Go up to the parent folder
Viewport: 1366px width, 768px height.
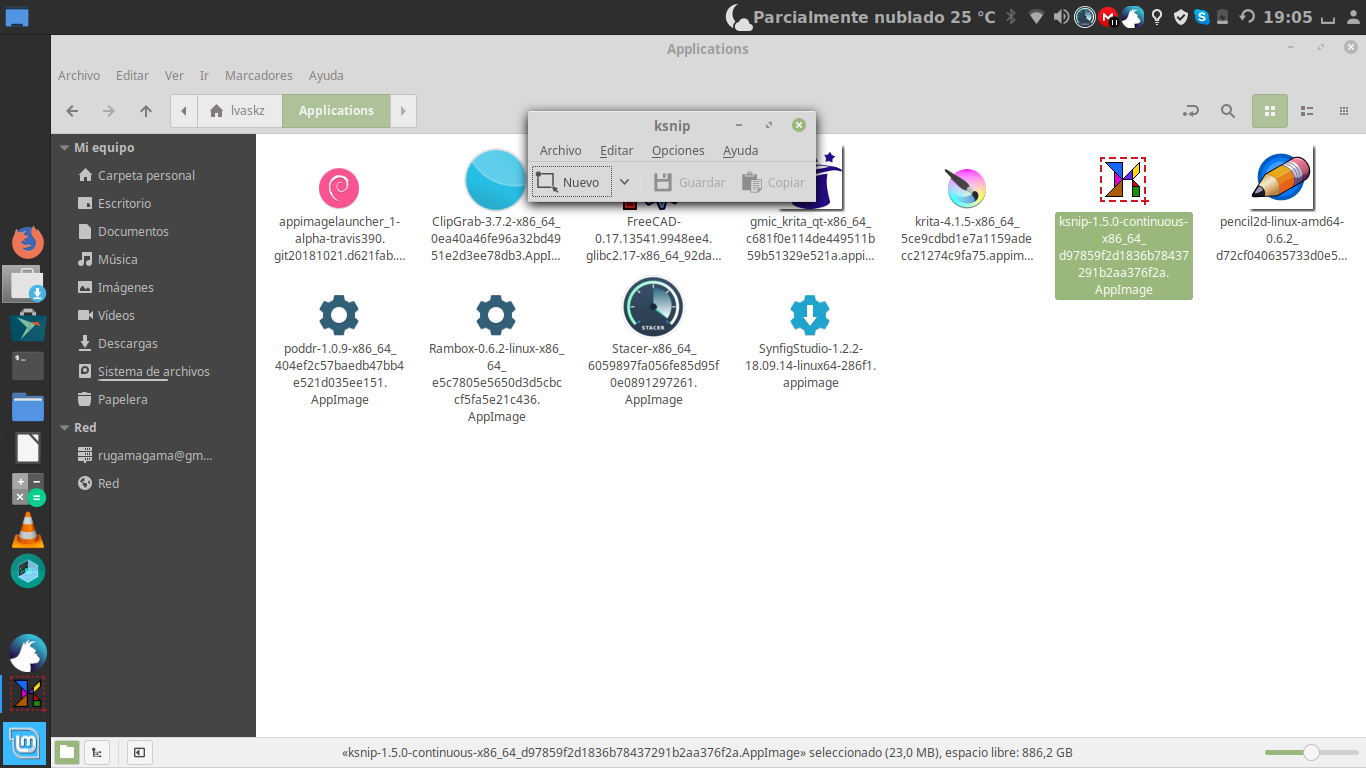click(146, 111)
